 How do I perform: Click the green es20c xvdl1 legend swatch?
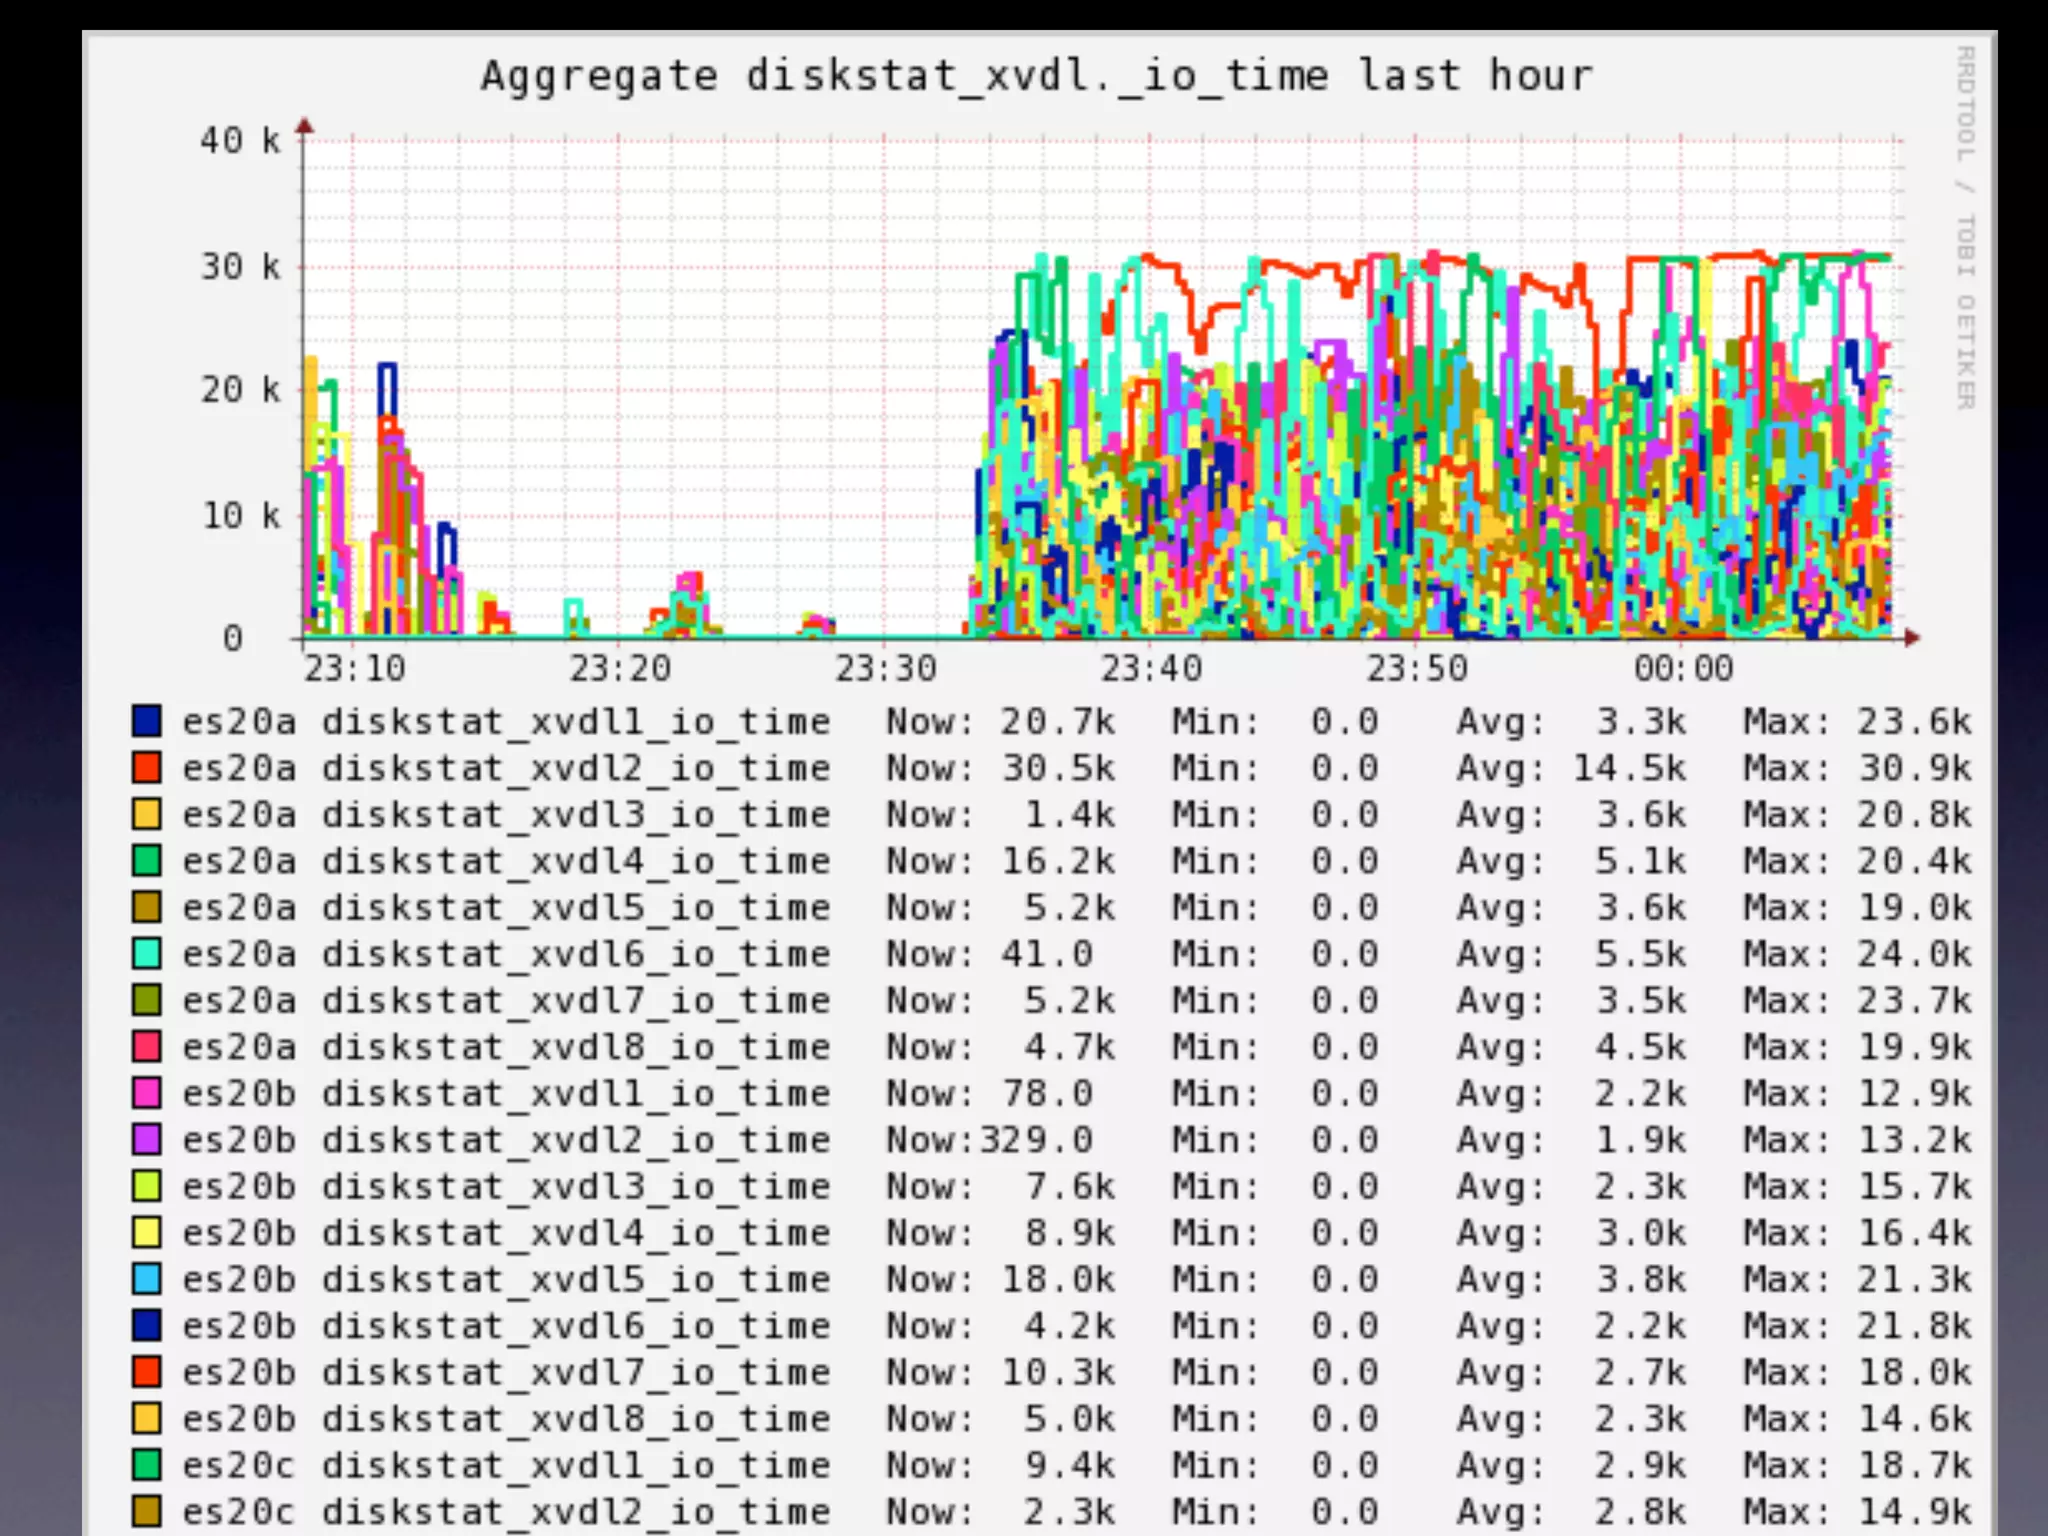146,1464
